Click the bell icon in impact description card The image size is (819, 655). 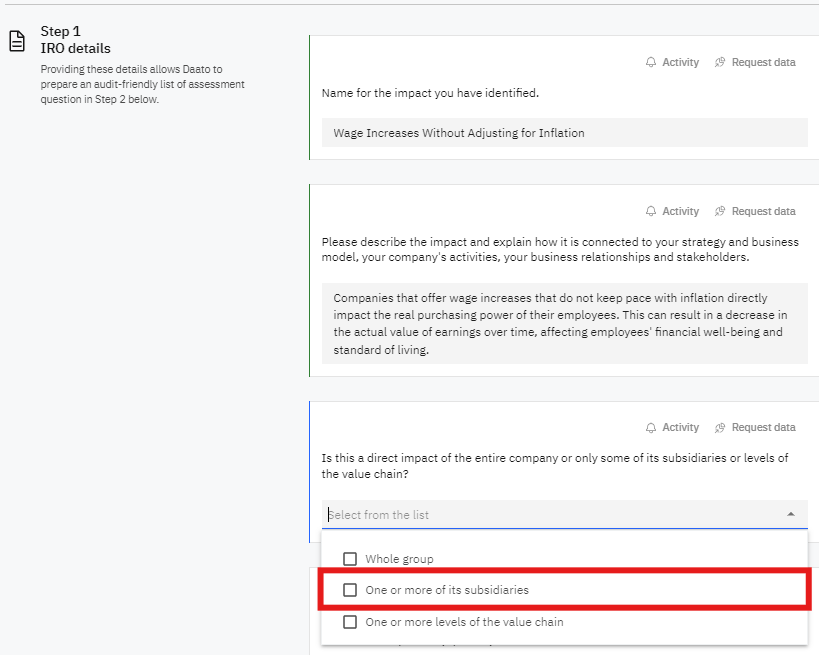[x=651, y=211]
